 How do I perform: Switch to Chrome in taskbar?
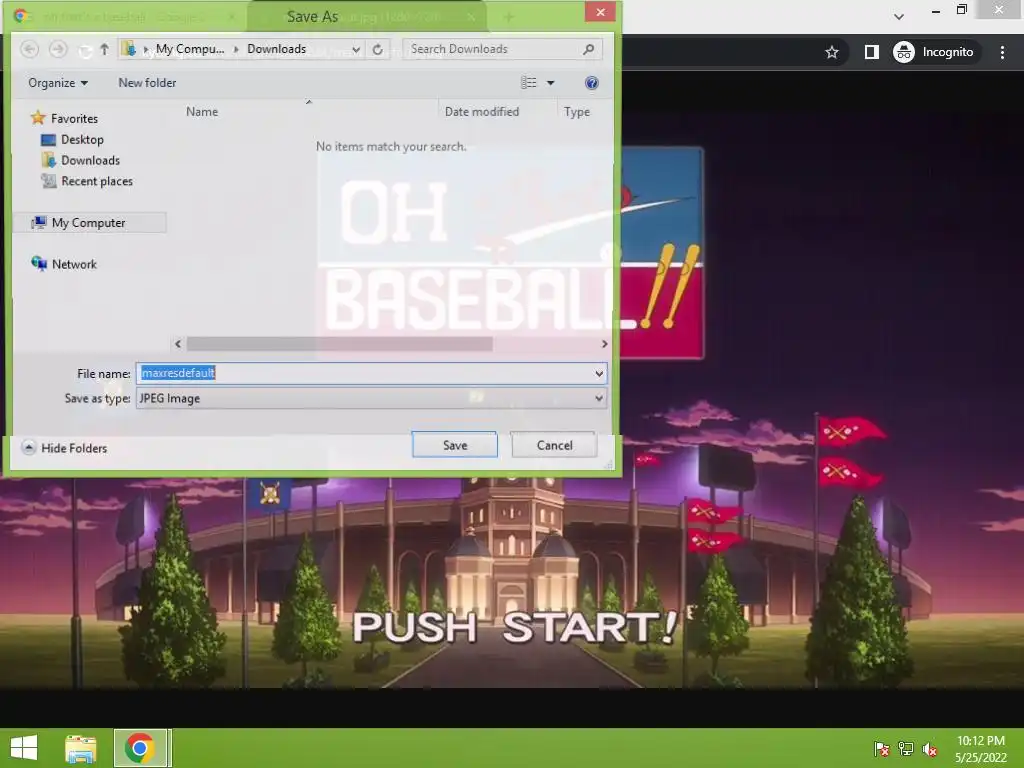click(141, 748)
